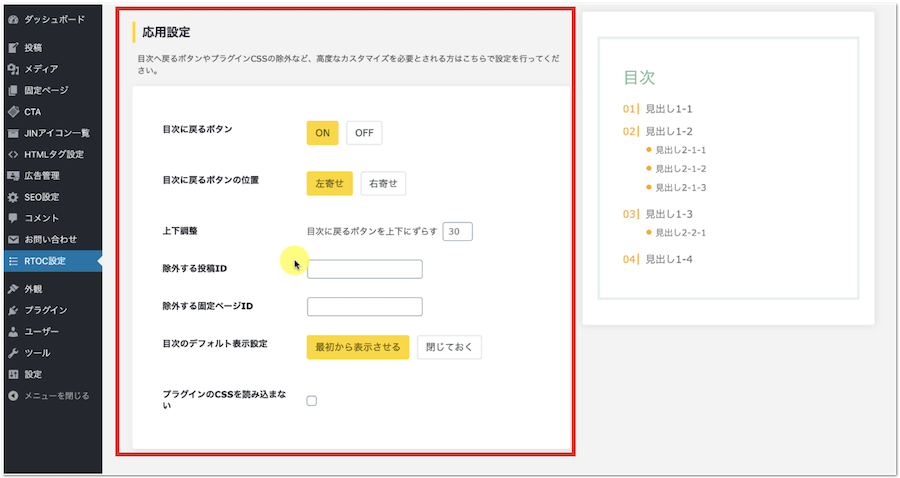Click the 上下調整 number field

[457, 231]
